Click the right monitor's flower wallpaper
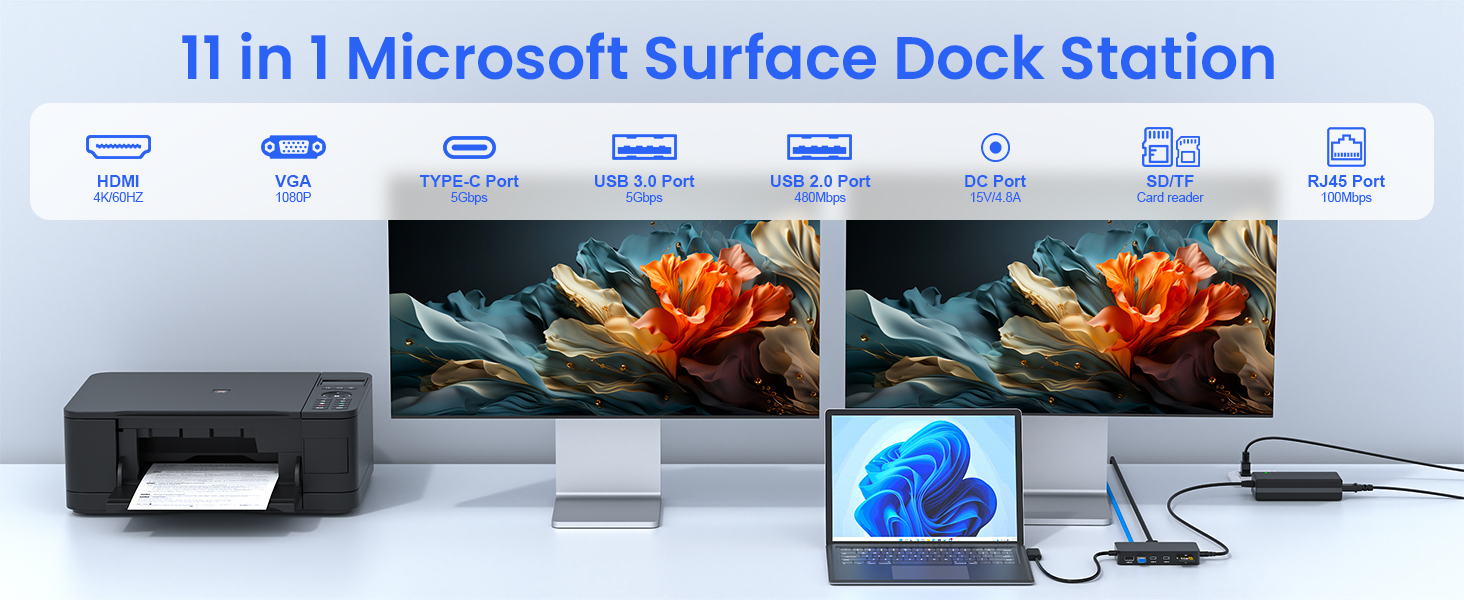 (1060, 317)
